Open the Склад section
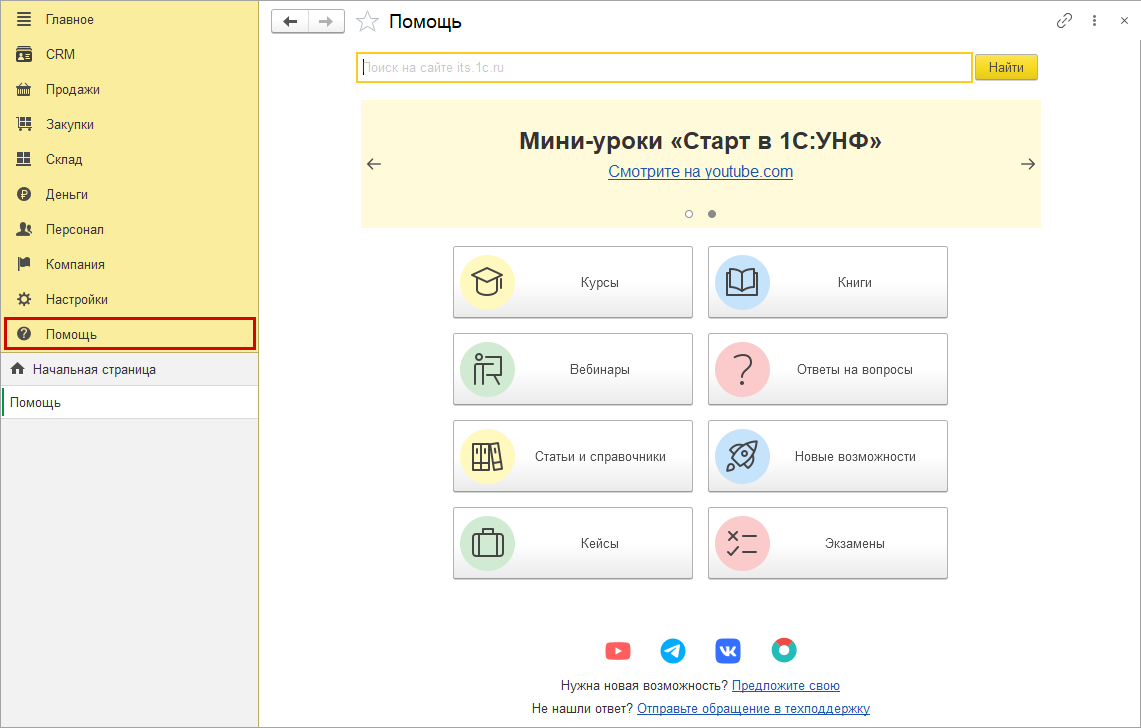1141x728 pixels. [x=130, y=159]
